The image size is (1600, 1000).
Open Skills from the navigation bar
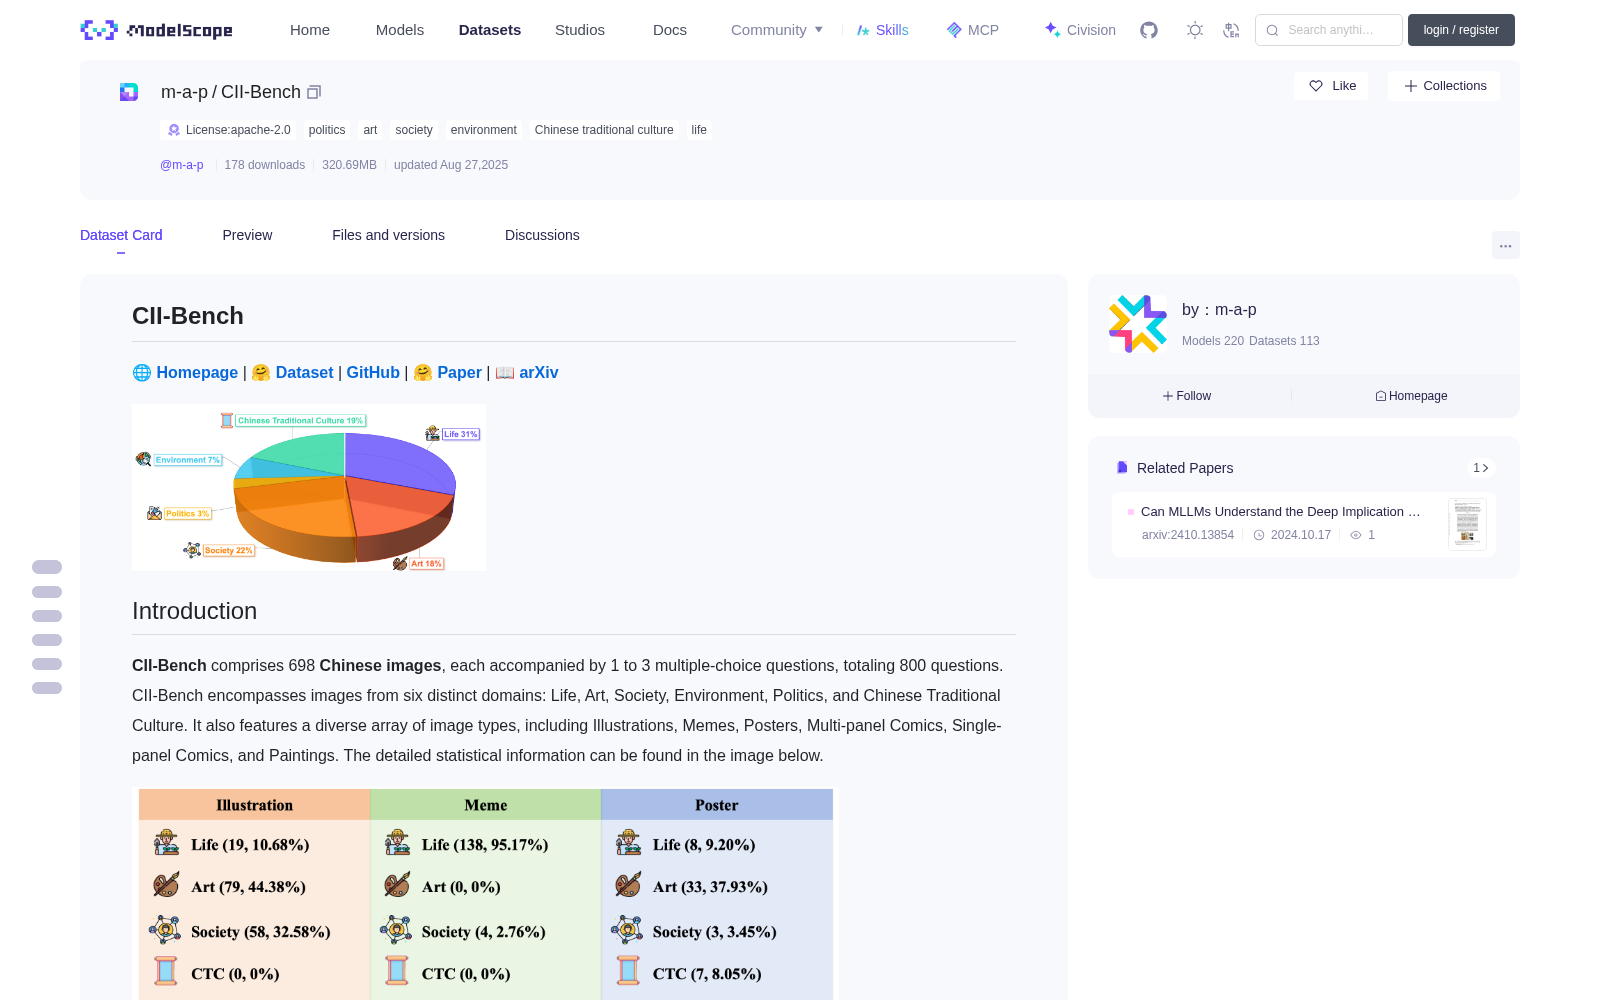click(x=883, y=30)
